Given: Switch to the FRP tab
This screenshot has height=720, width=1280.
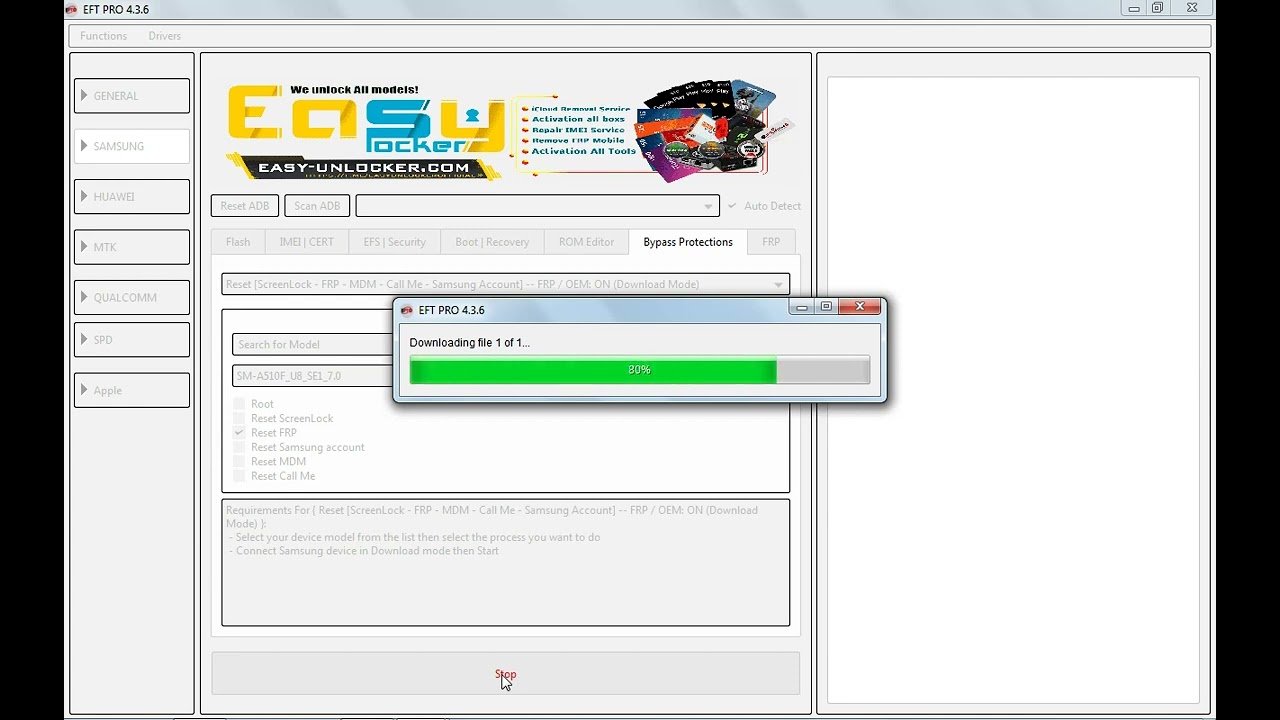Looking at the screenshot, I should click(x=771, y=242).
